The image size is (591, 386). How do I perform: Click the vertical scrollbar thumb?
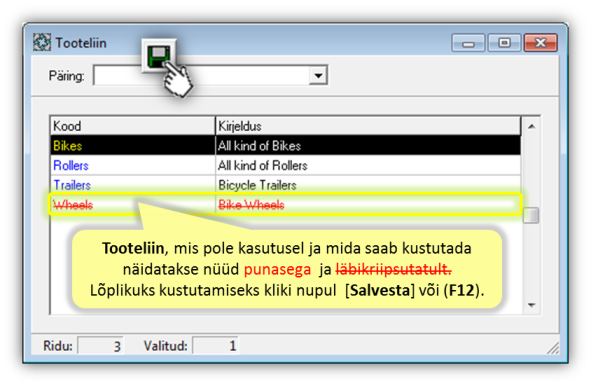pyautogui.click(x=531, y=215)
